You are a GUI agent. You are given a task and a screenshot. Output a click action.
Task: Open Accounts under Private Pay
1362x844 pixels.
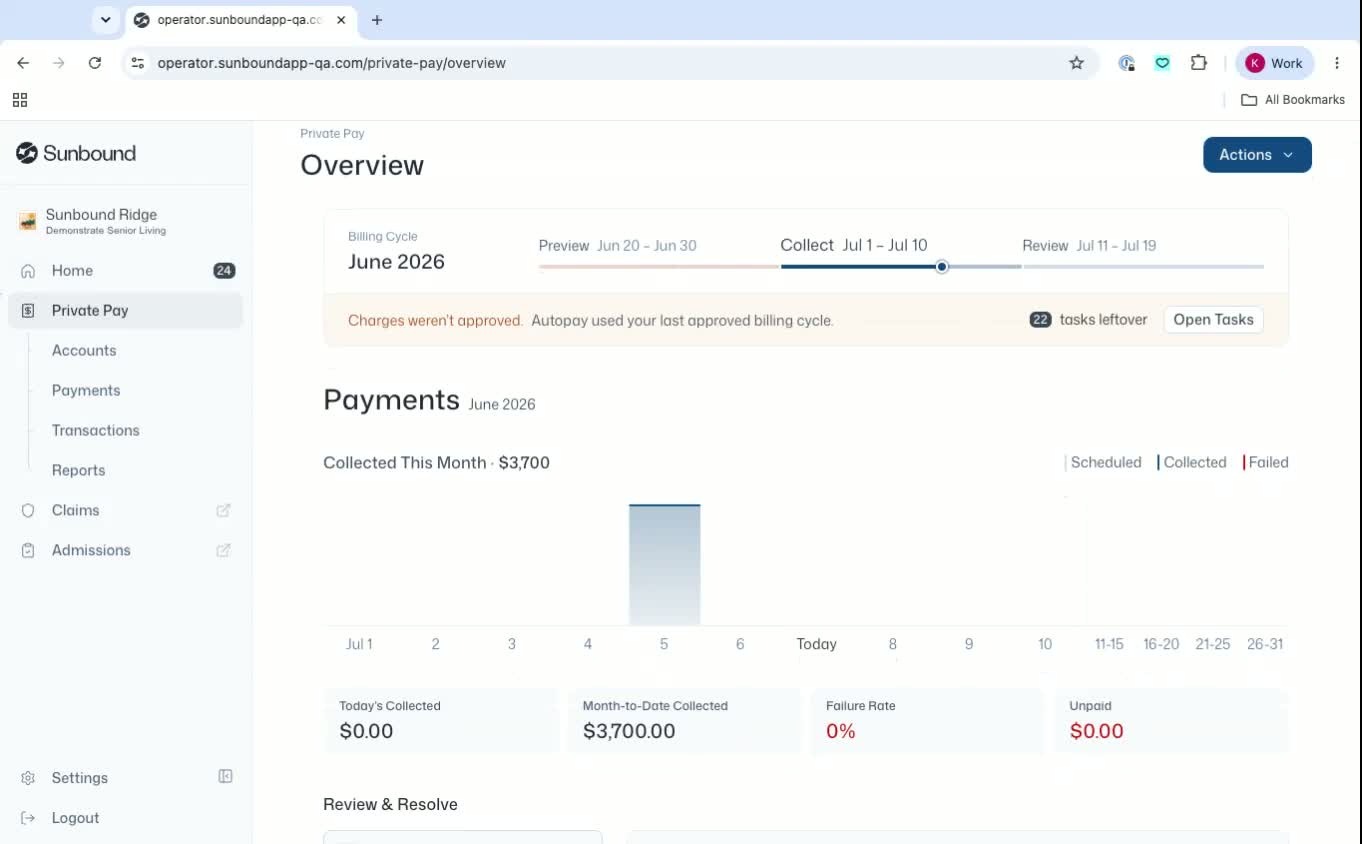click(x=84, y=350)
